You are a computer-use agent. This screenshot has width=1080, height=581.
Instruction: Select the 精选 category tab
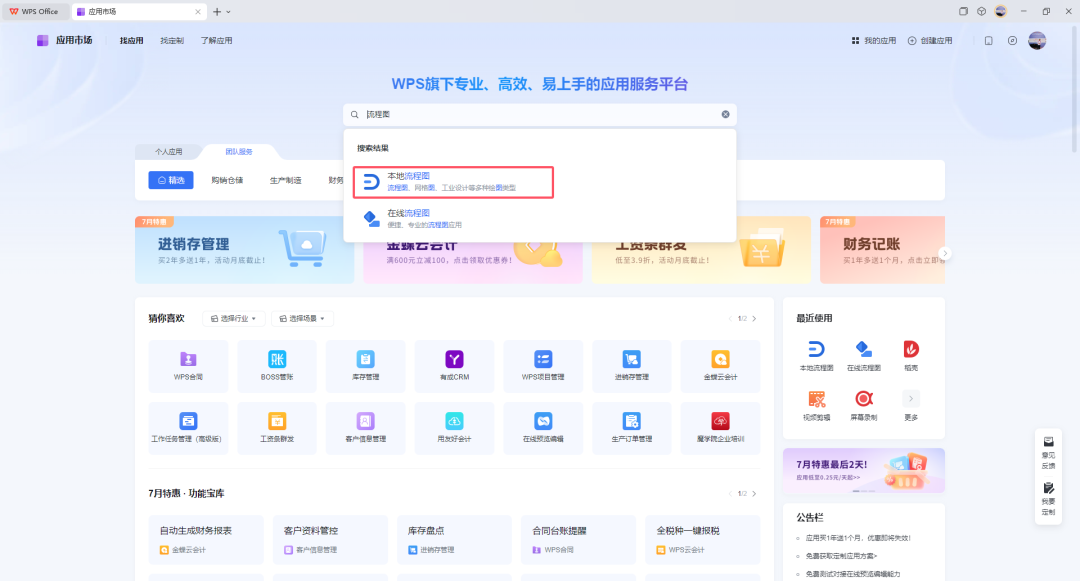pos(171,180)
